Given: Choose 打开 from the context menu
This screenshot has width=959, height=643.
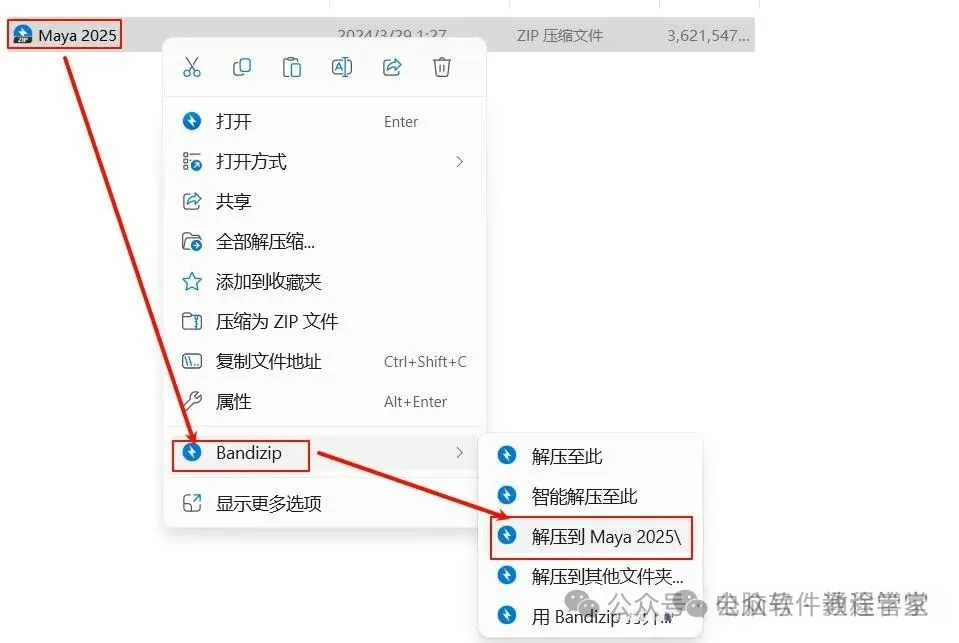Looking at the screenshot, I should 324,121.
